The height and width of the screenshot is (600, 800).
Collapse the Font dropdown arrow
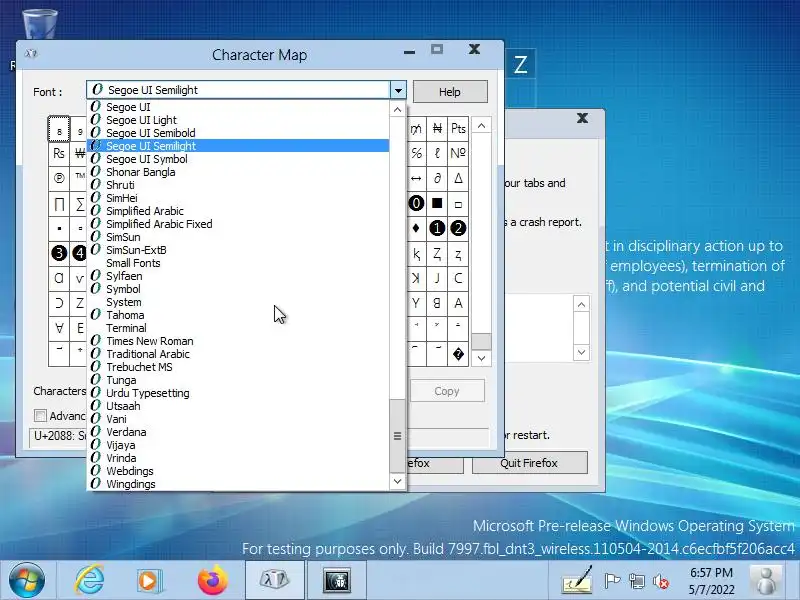pyautogui.click(x=398, y=90)
